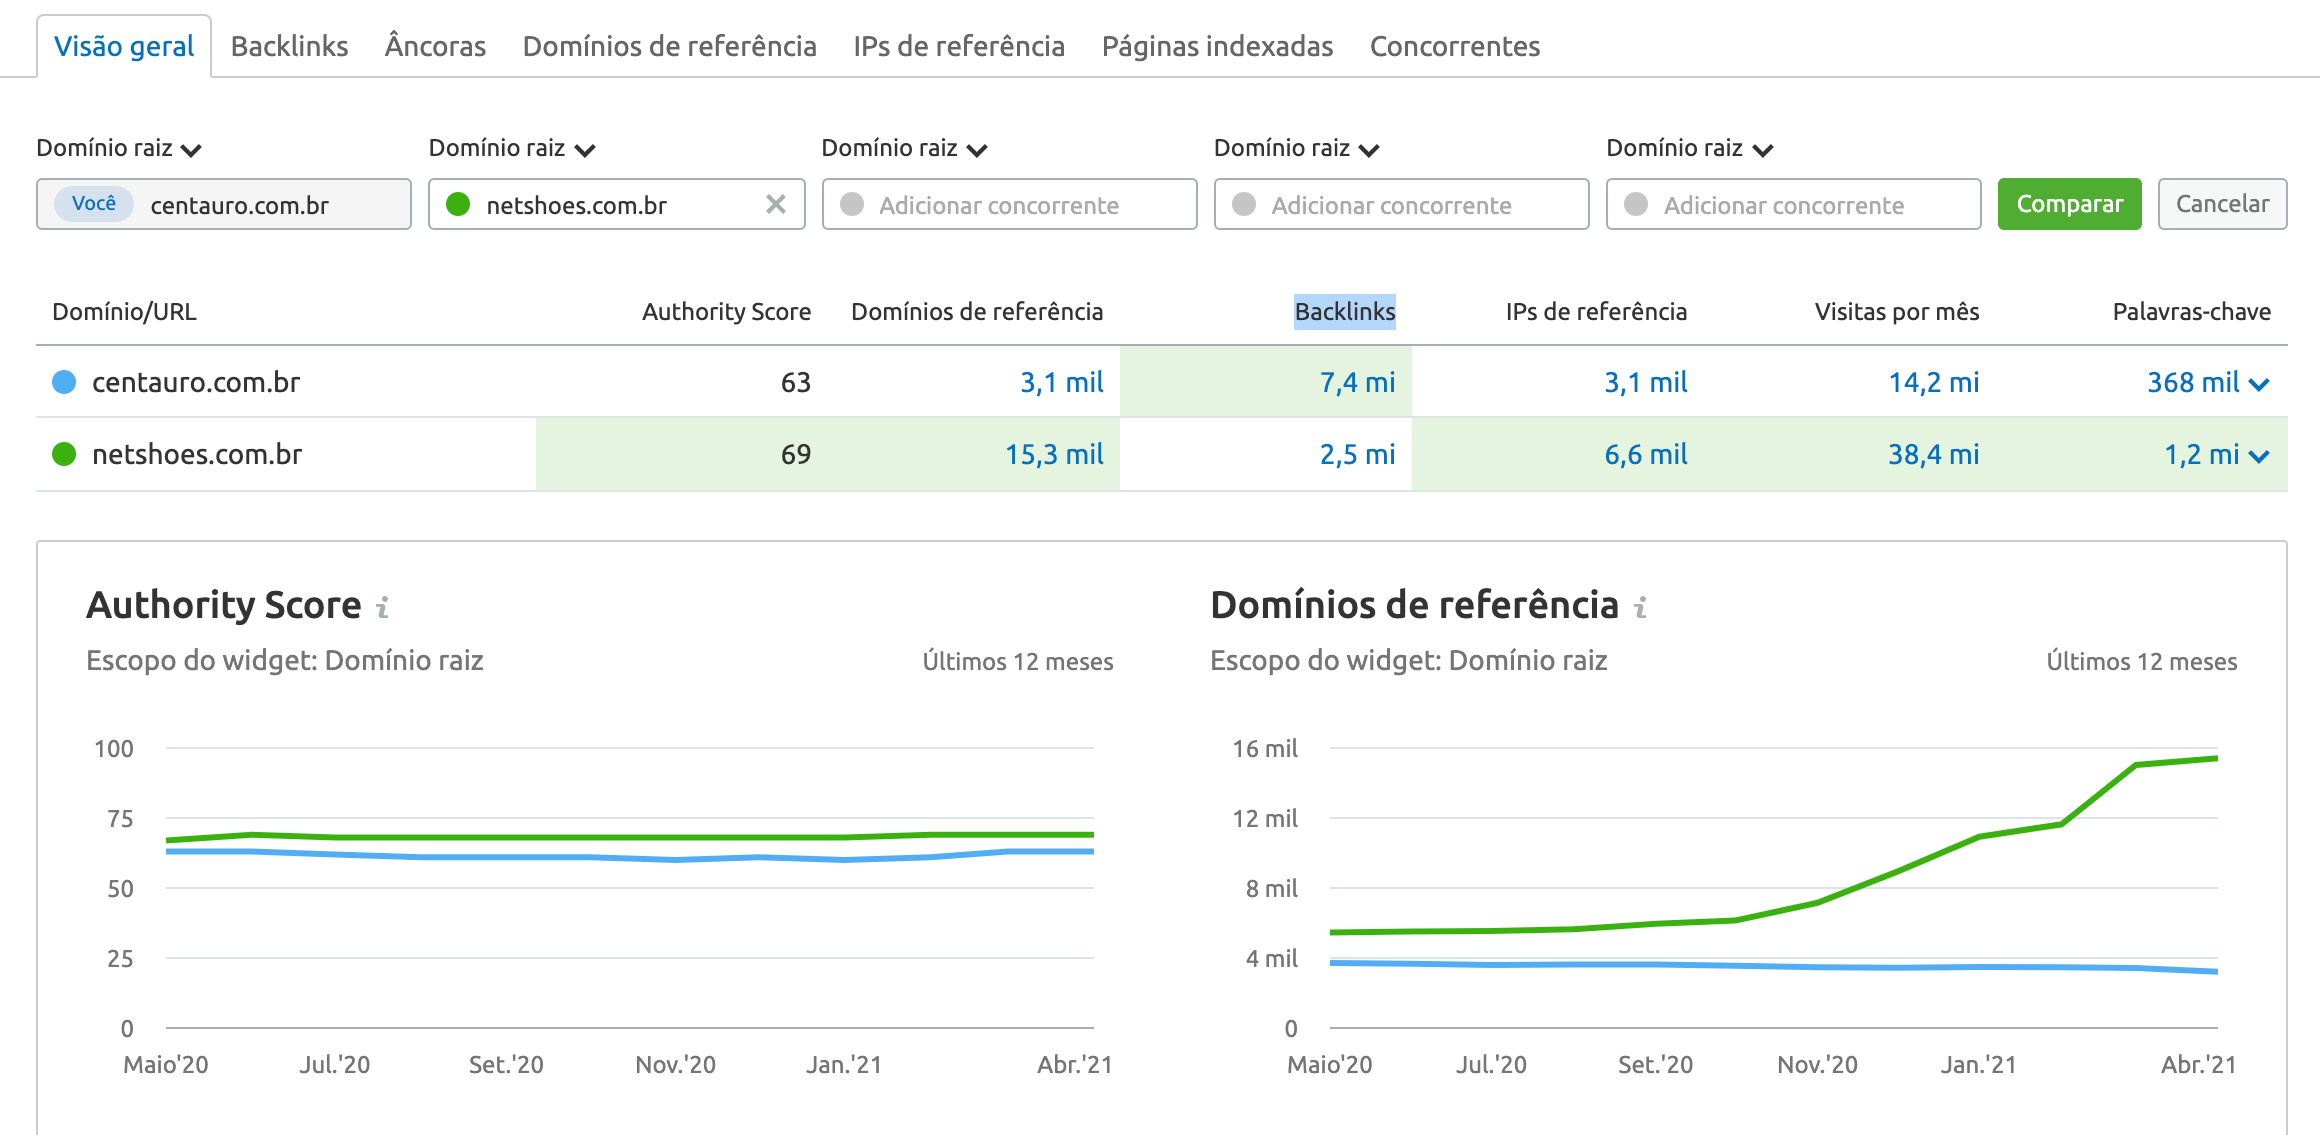Open netshoes' 38,4 mi monthly visits link
The image size is (2320, 1135).
coord(1933,454)
